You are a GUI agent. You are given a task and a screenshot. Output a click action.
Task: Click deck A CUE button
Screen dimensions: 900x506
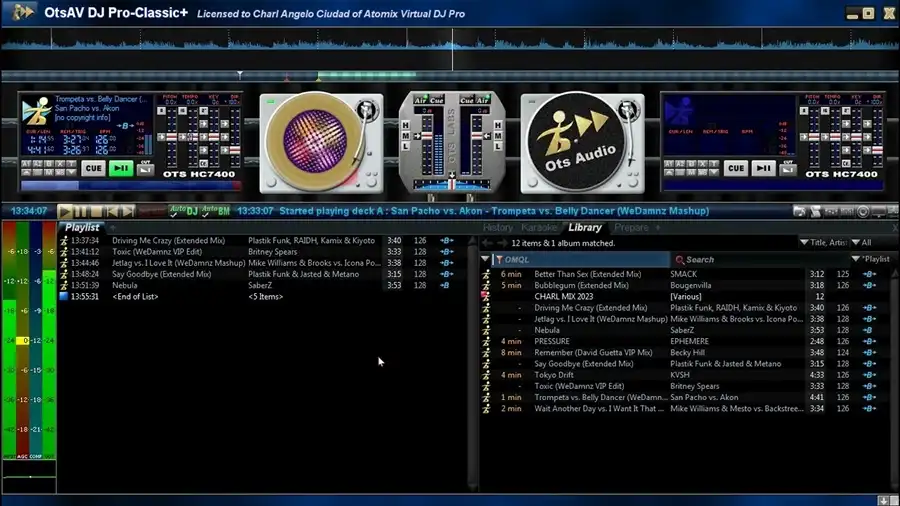pos(93,168)
